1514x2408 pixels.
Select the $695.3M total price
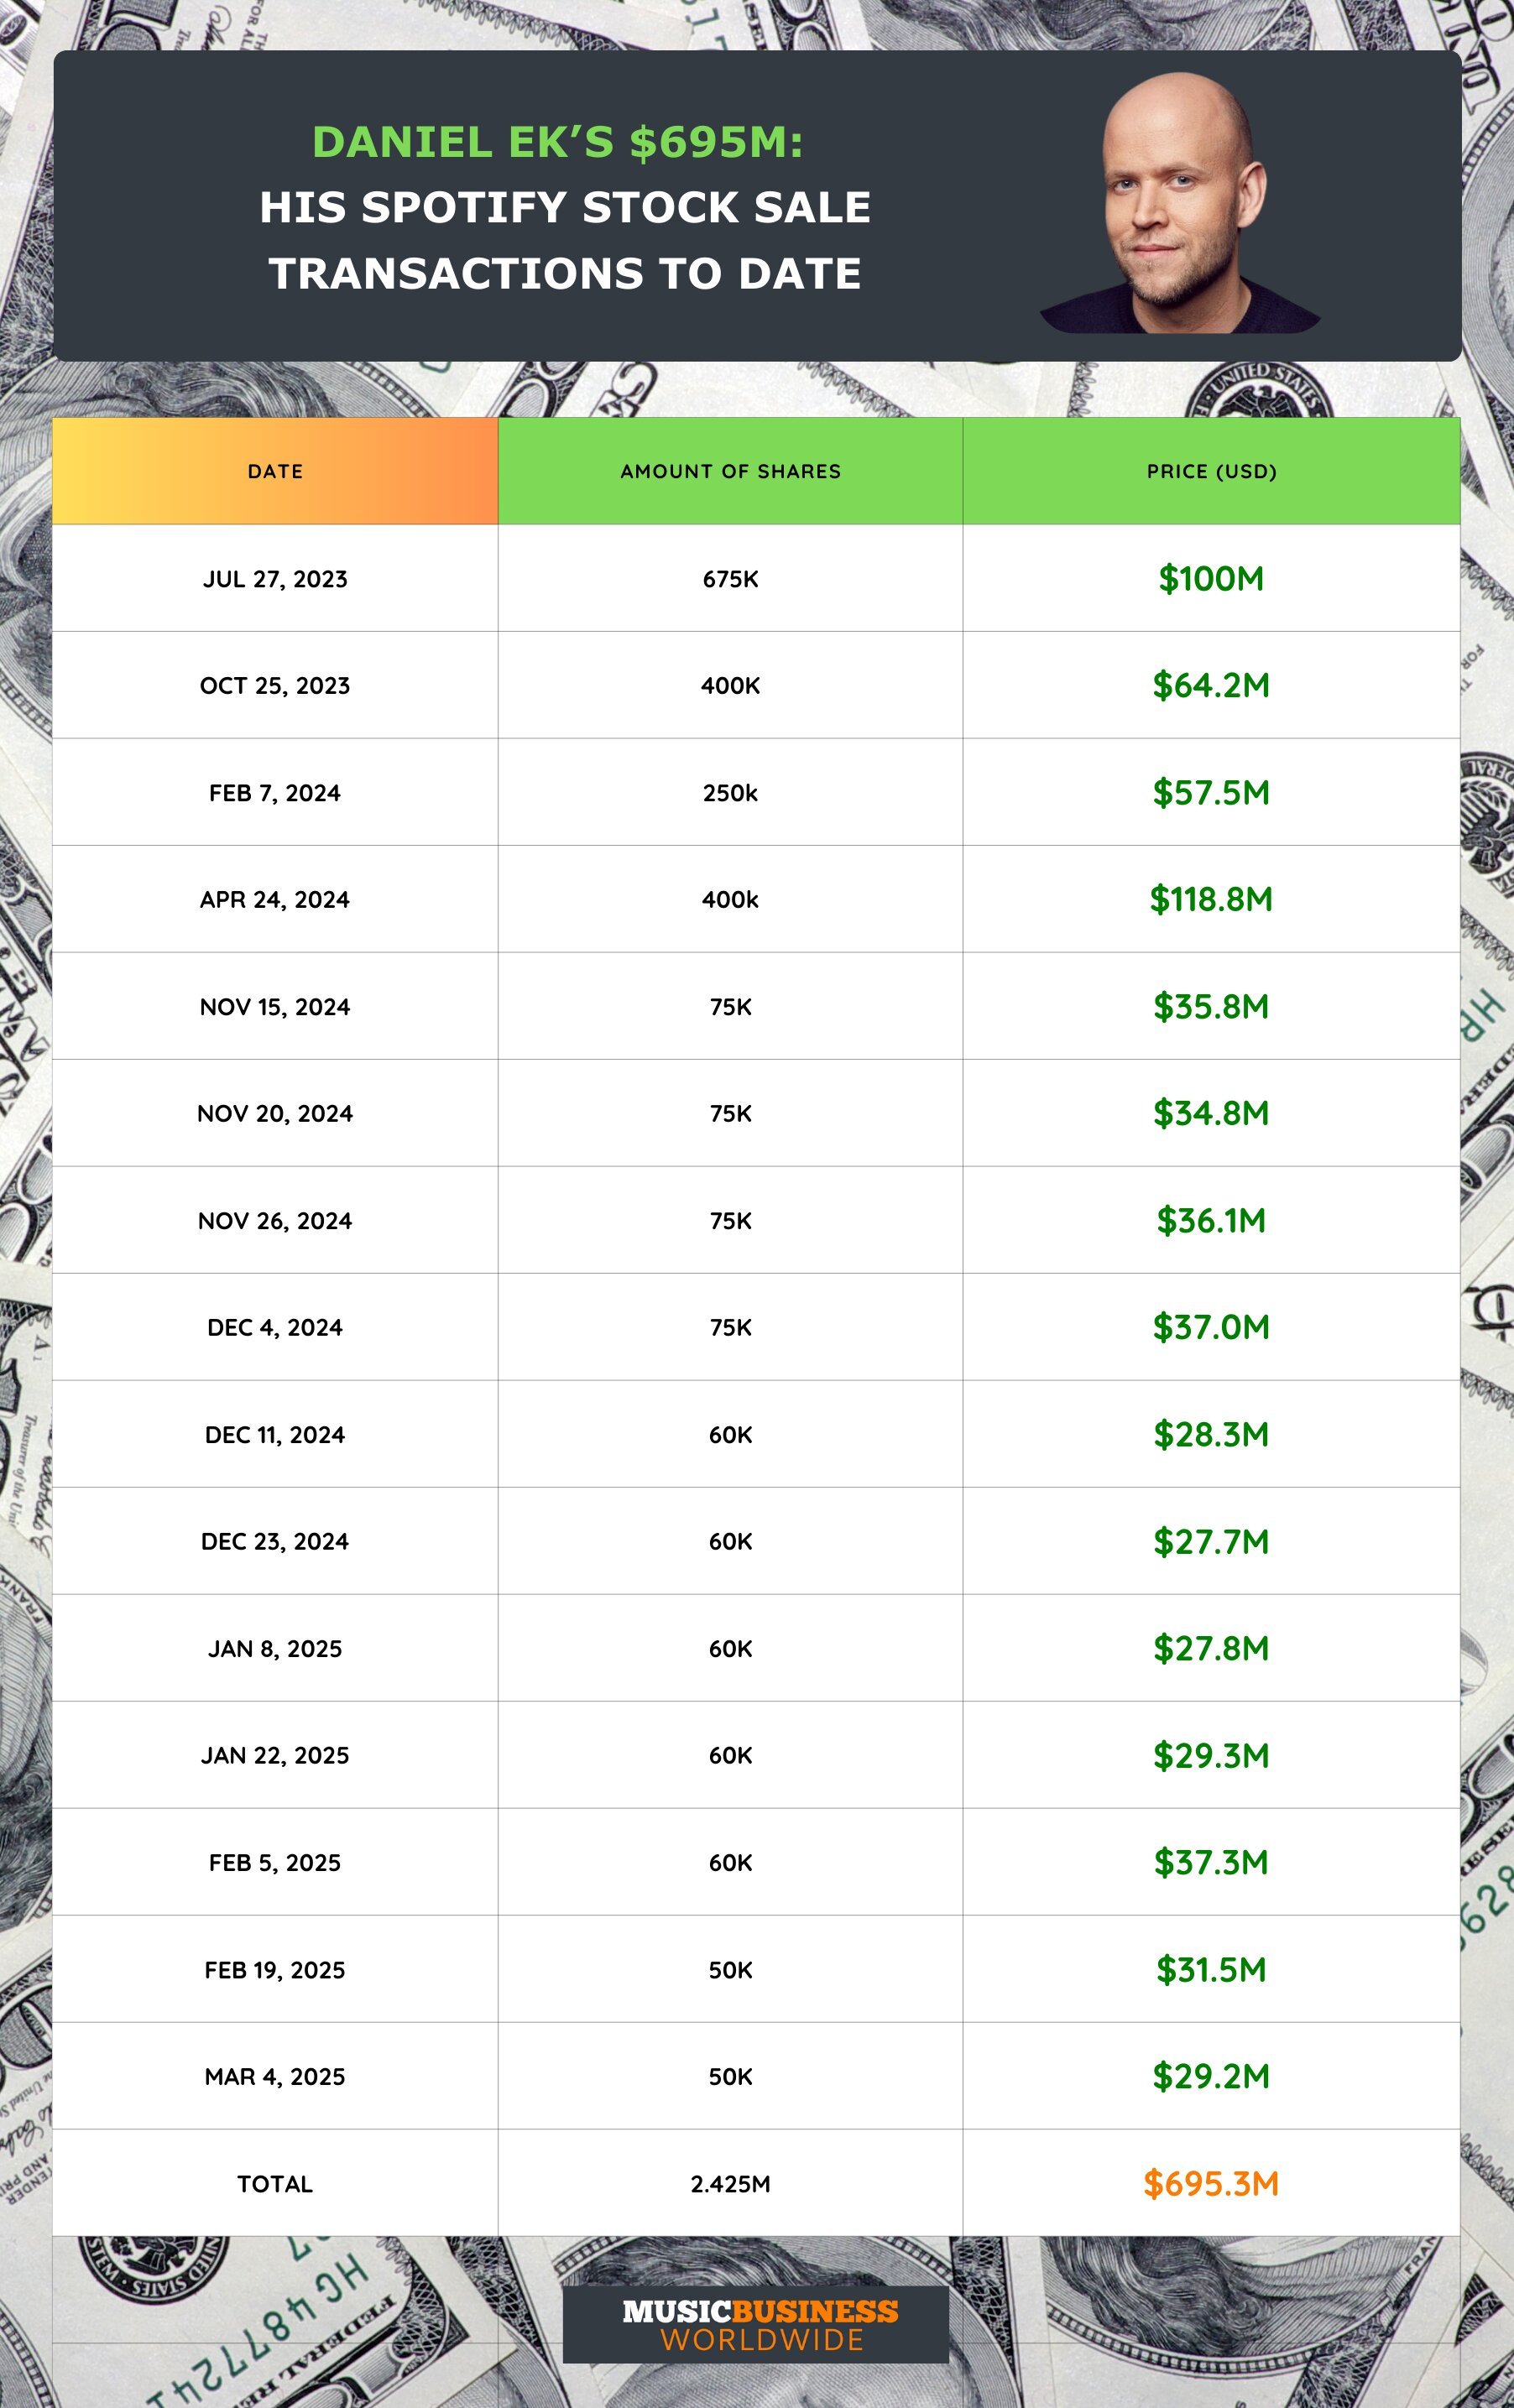1211,2183
